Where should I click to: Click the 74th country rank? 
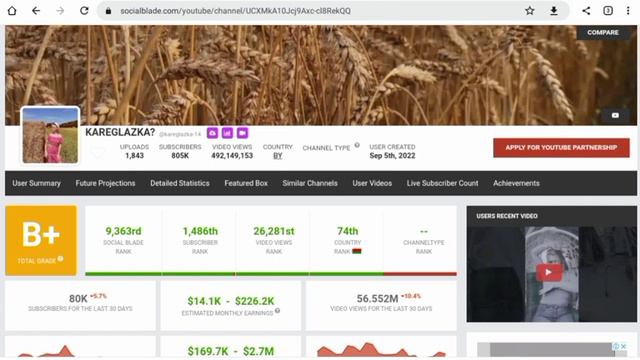coord(347,231)
